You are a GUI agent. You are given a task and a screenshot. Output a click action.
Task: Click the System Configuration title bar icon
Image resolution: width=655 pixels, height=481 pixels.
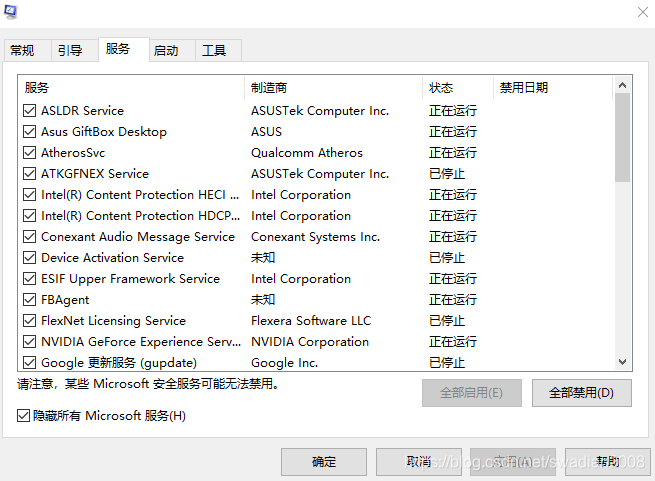10,12
